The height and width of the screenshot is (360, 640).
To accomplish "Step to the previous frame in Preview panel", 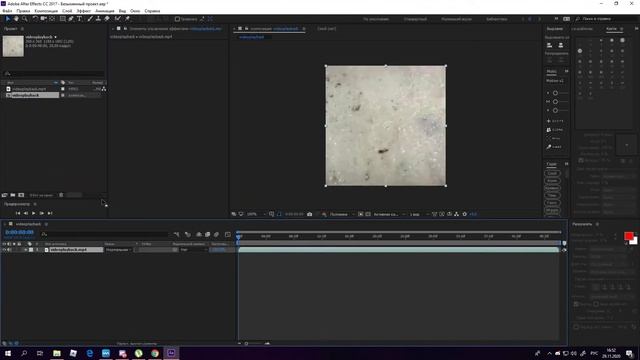I will 26,213.
